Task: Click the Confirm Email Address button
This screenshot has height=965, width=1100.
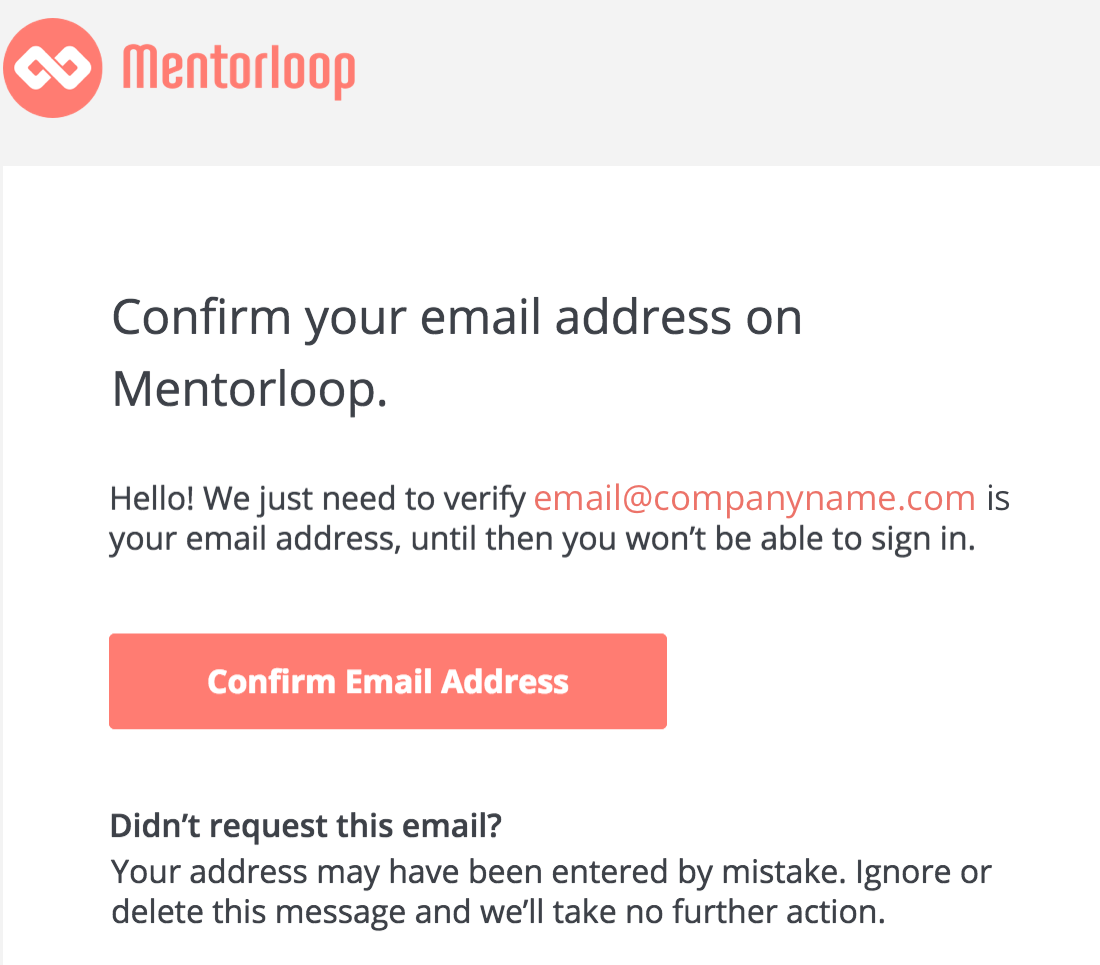Action: (x=388, y=681)
